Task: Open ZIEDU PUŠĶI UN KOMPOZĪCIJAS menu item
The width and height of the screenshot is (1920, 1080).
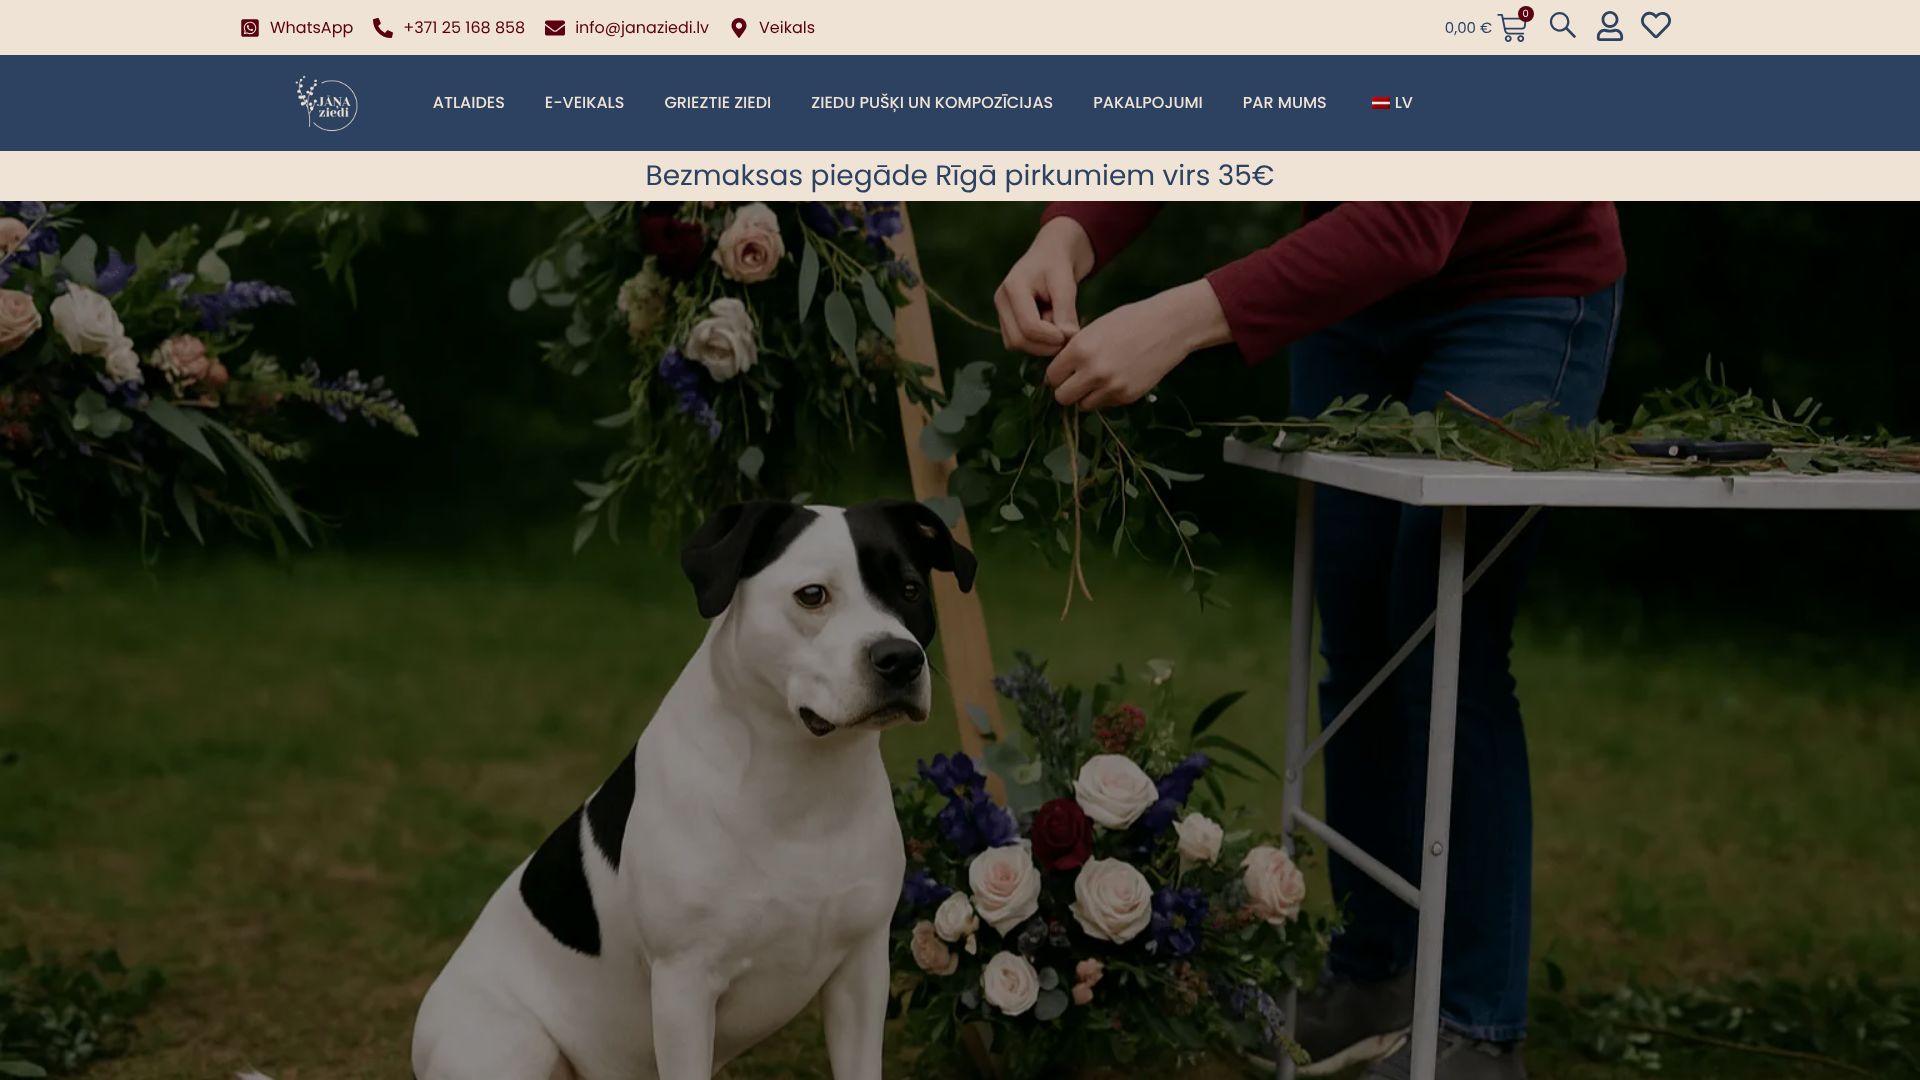Action: coord(931,103)
